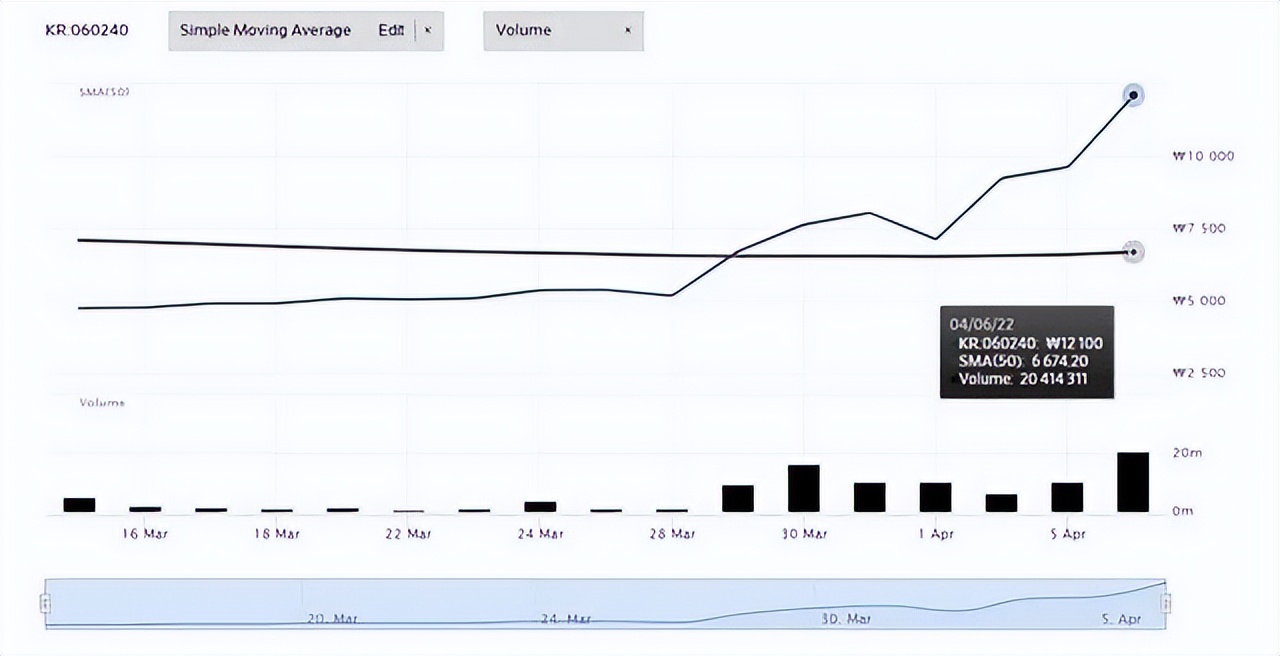Click the range navigator shaded area
1280x656 pixels.
(605, 604)
